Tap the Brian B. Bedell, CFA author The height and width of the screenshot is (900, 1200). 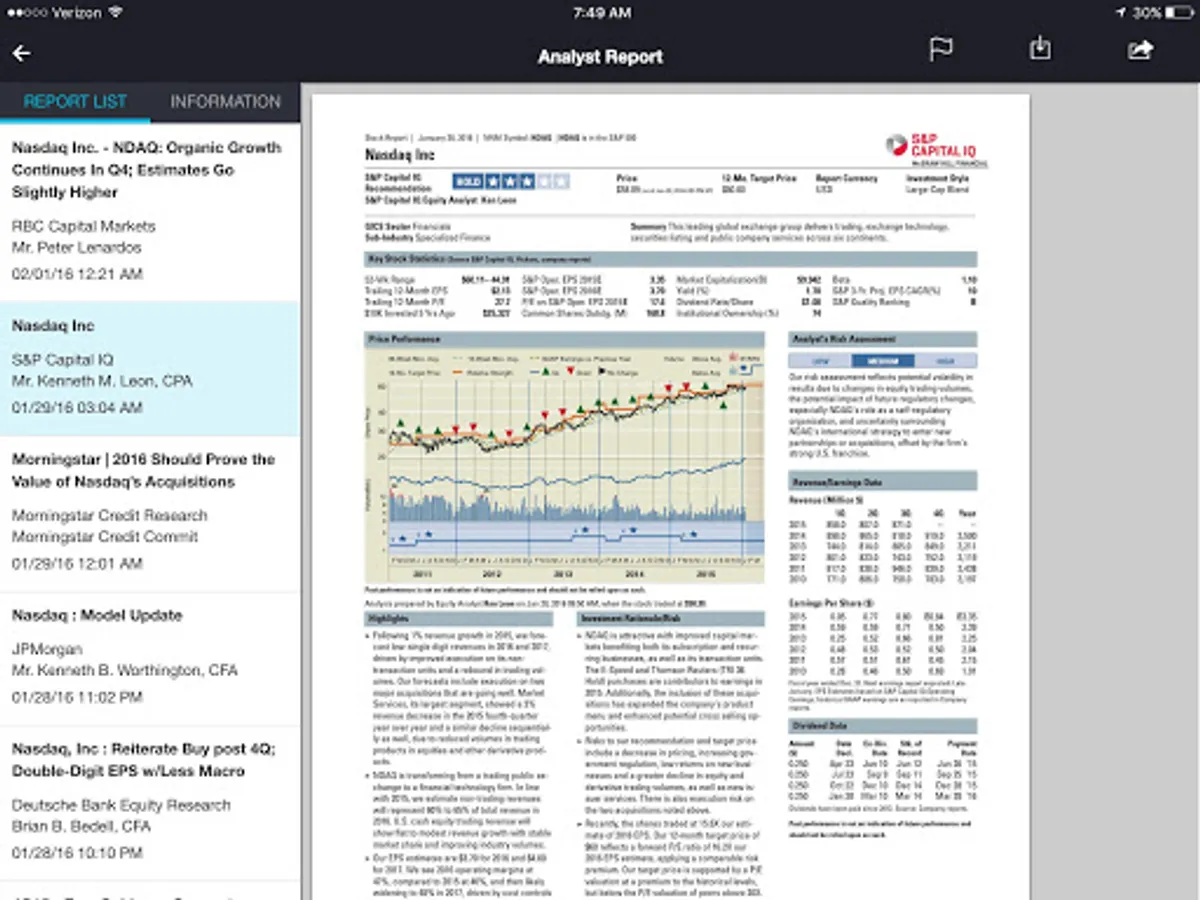[81, 827]
